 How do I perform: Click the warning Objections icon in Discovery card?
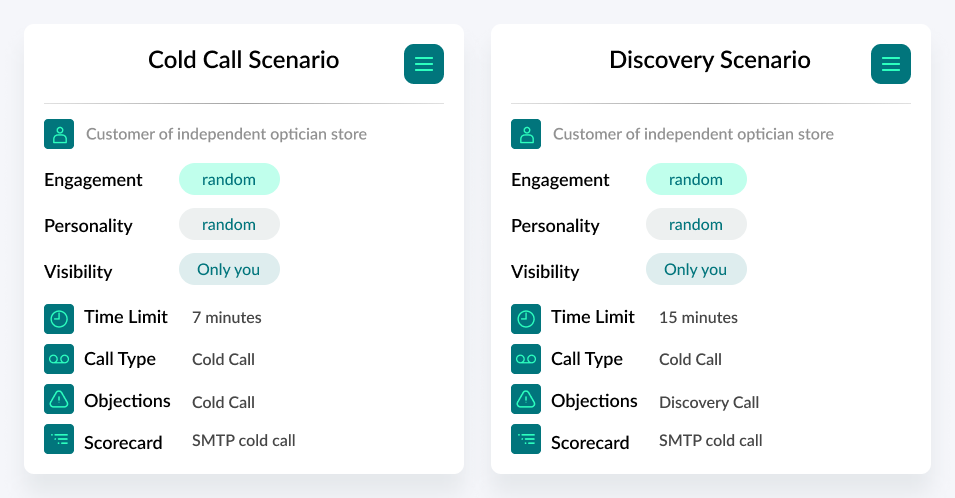[x=526, y=399]
